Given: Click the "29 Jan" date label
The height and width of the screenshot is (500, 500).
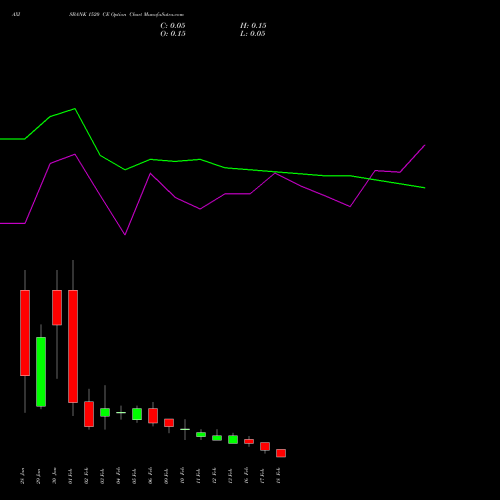Looking at the screenshot, I should 38,476.
